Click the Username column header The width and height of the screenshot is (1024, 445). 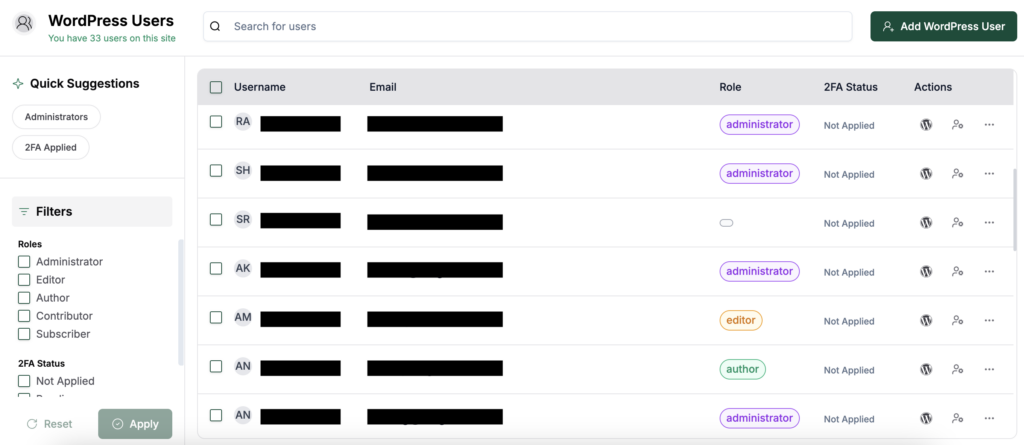coord(260,87)
